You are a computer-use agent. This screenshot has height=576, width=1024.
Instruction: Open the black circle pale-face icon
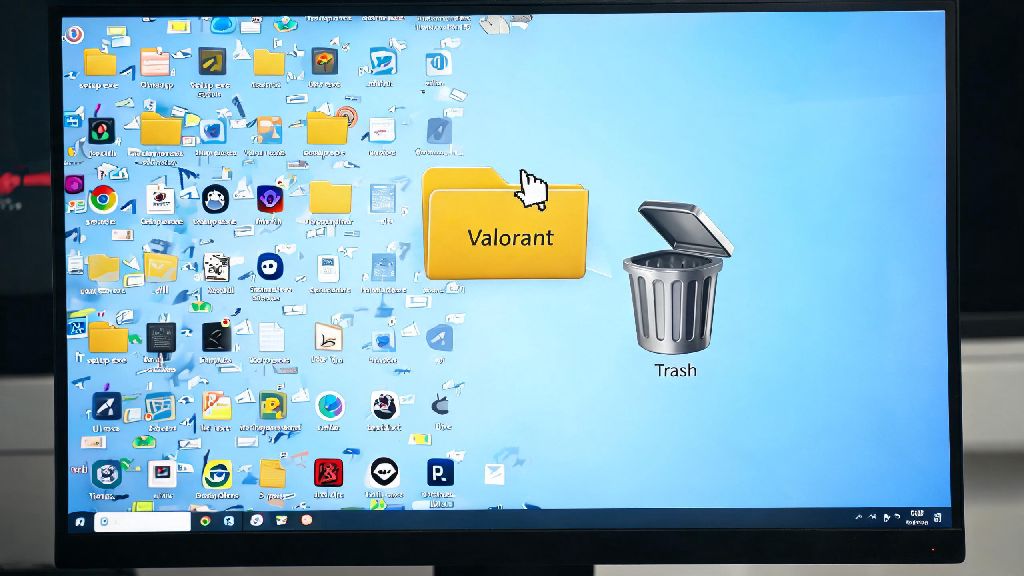click(215, 199)
